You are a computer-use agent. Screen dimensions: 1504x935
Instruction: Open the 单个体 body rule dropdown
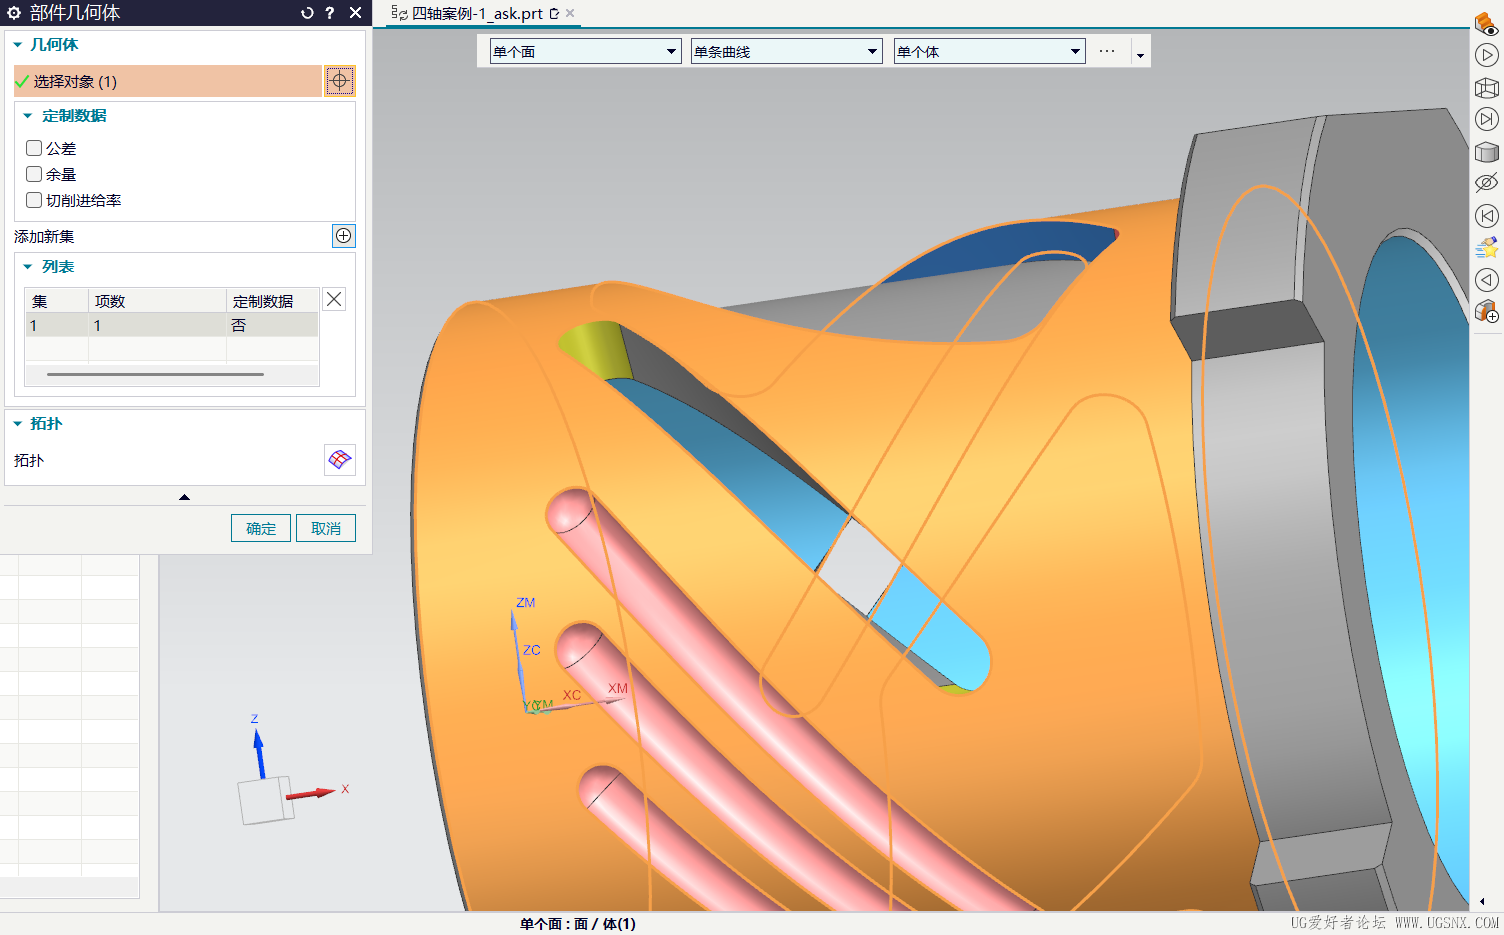(989, 51)
